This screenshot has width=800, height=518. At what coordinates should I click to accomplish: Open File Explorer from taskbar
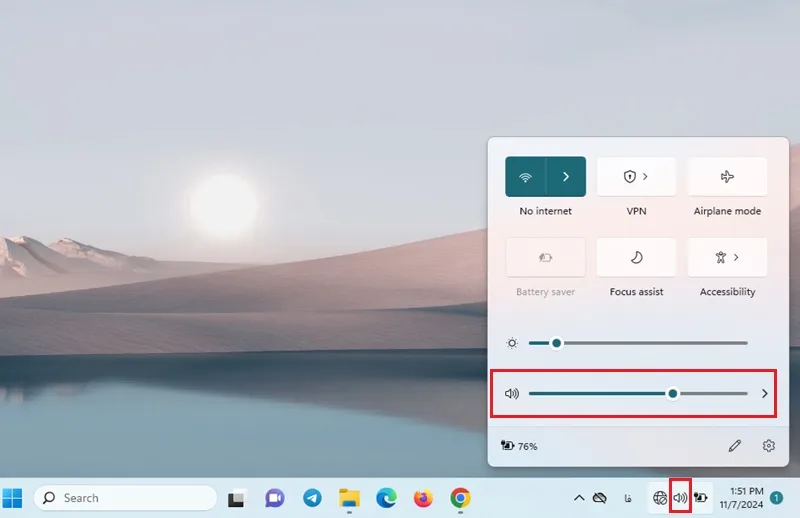coord(349,498)
